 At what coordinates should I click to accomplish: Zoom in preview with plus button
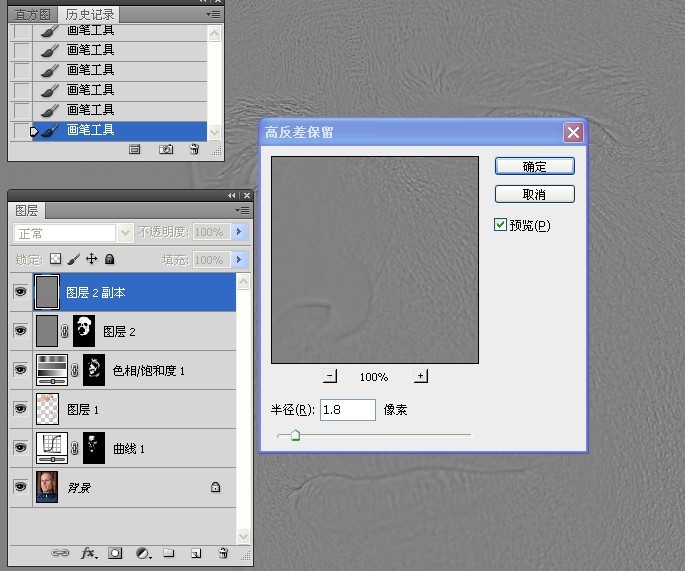421,376
